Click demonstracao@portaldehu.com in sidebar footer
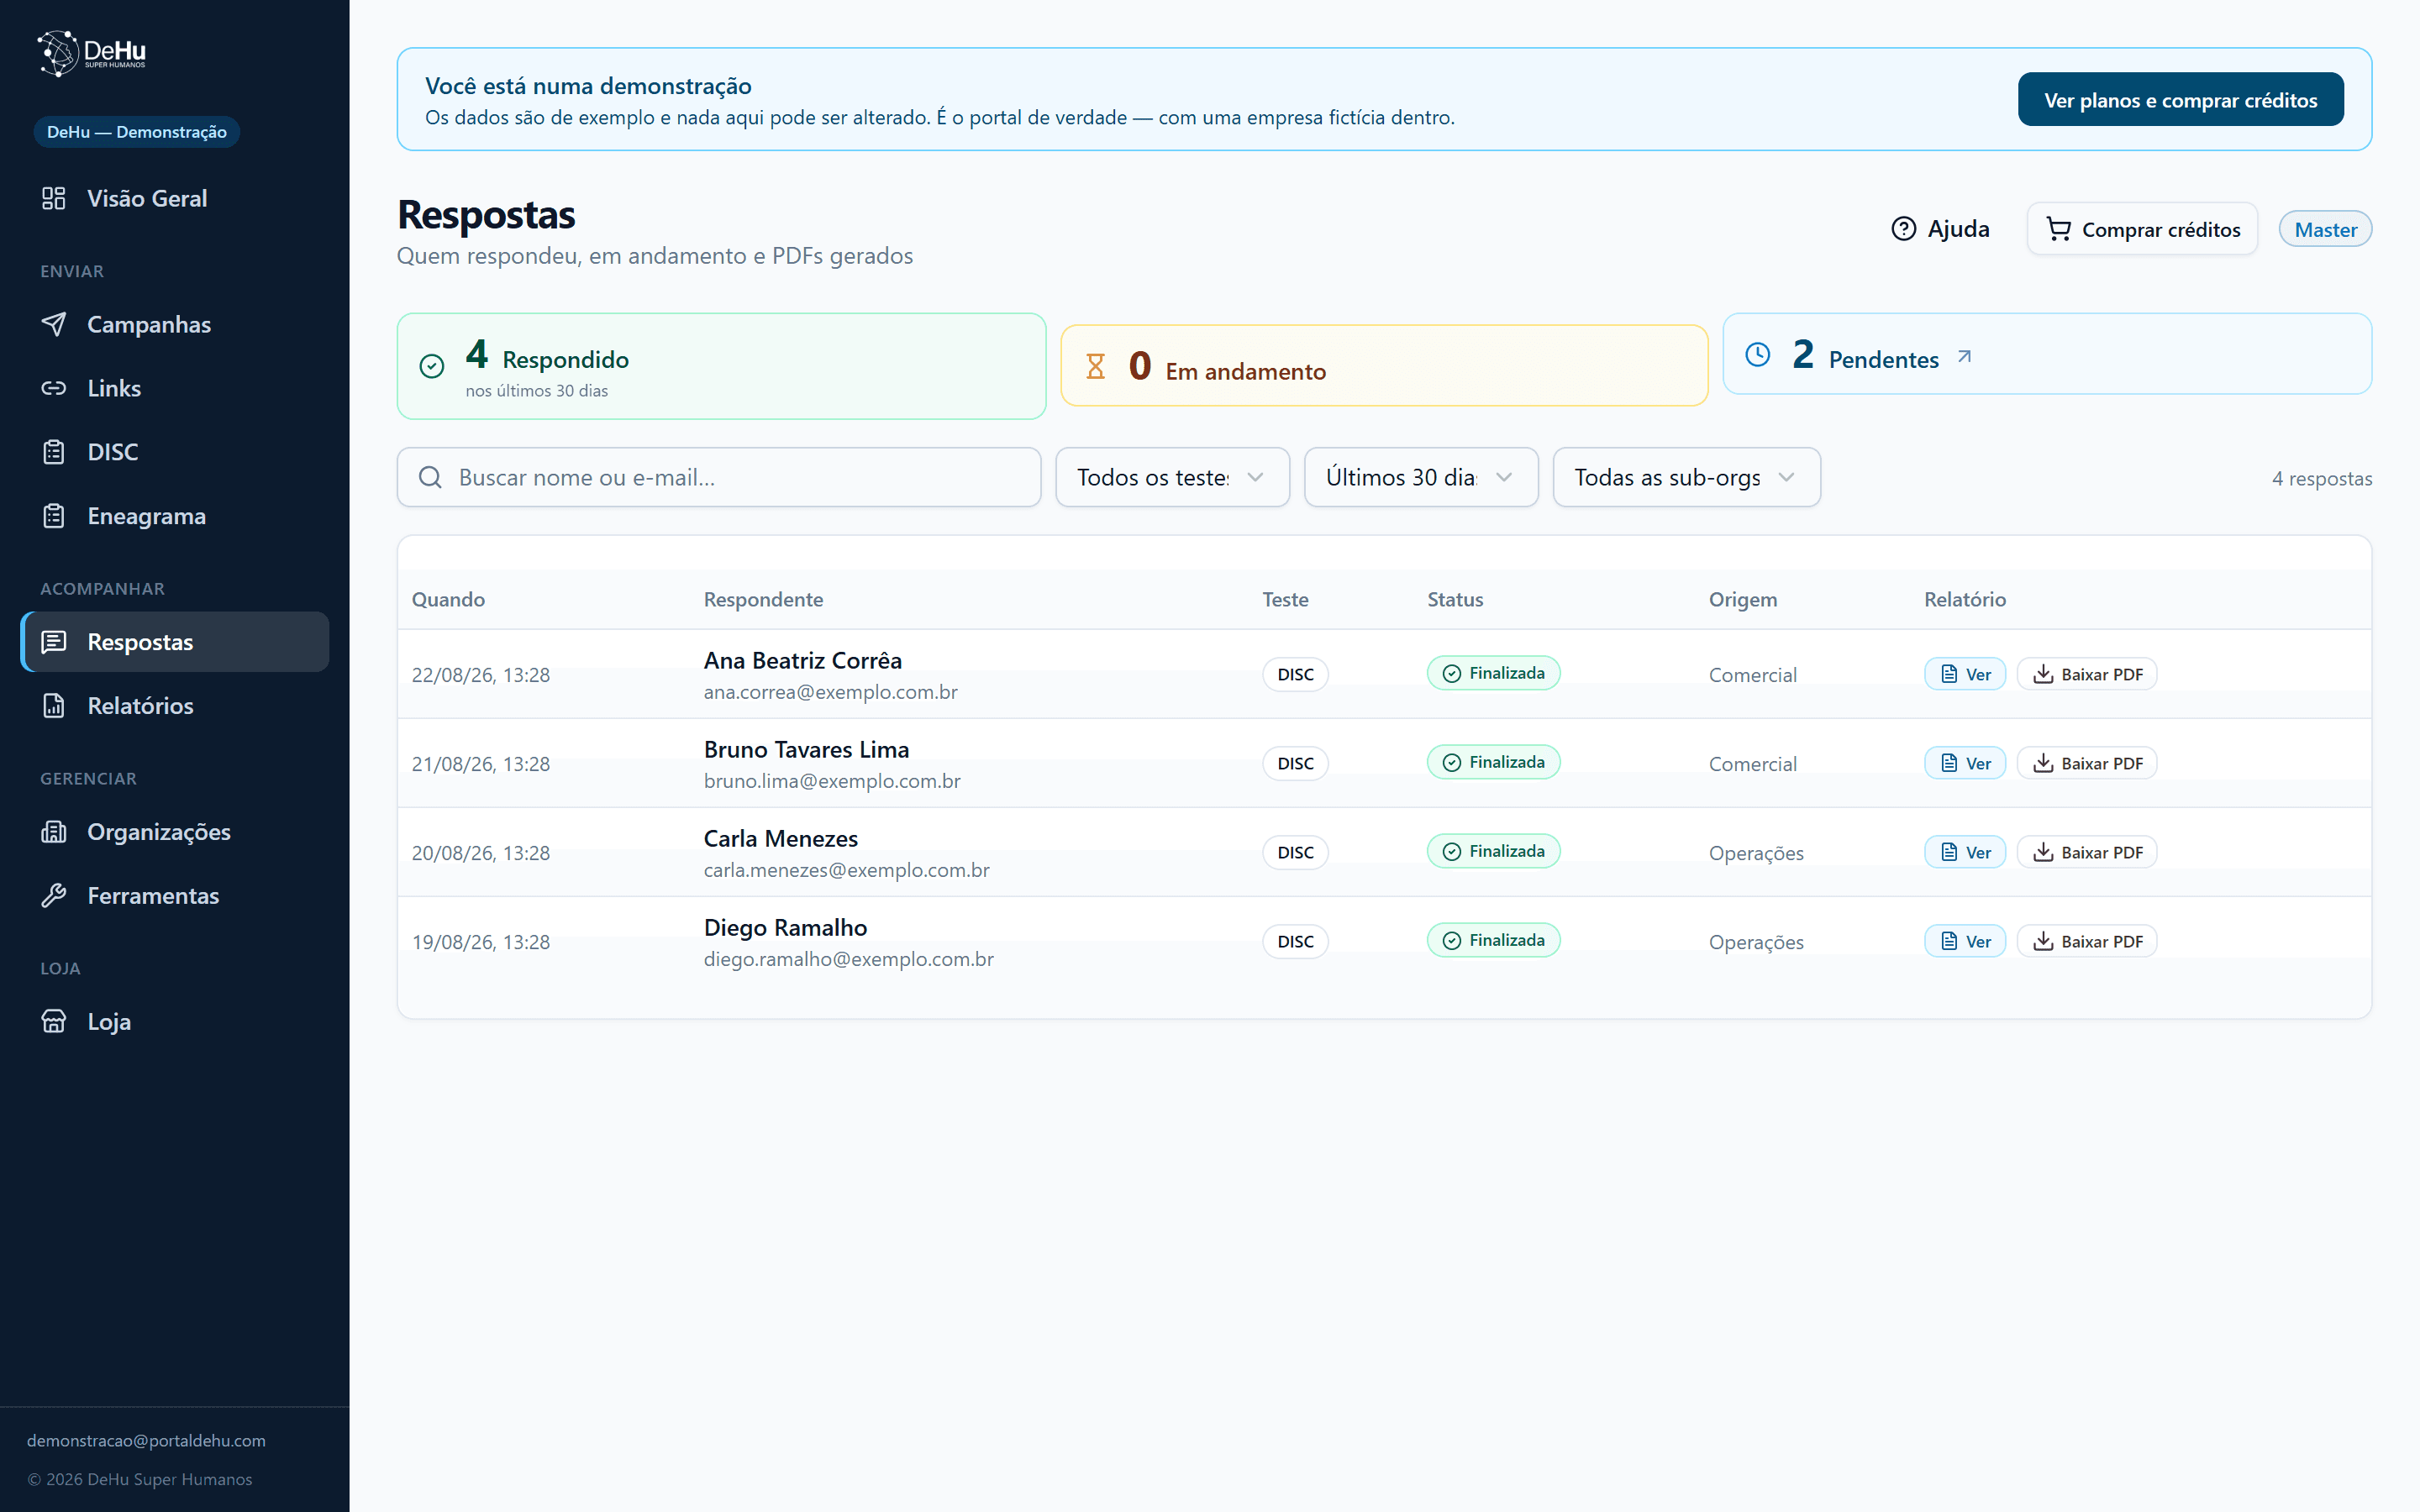Screen dimensions: 2420x1512 (146, 1440)
